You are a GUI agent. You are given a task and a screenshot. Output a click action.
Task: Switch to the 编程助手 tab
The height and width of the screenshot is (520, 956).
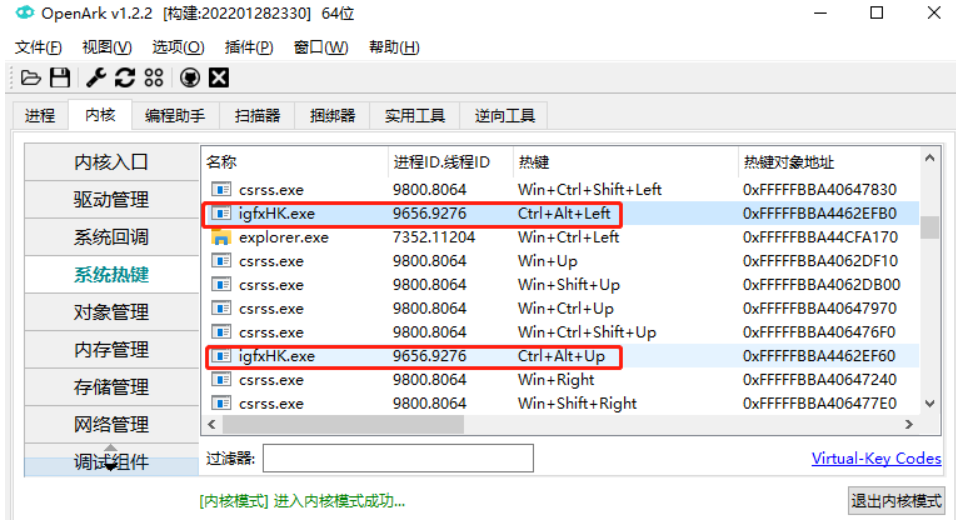pos(175,116)
